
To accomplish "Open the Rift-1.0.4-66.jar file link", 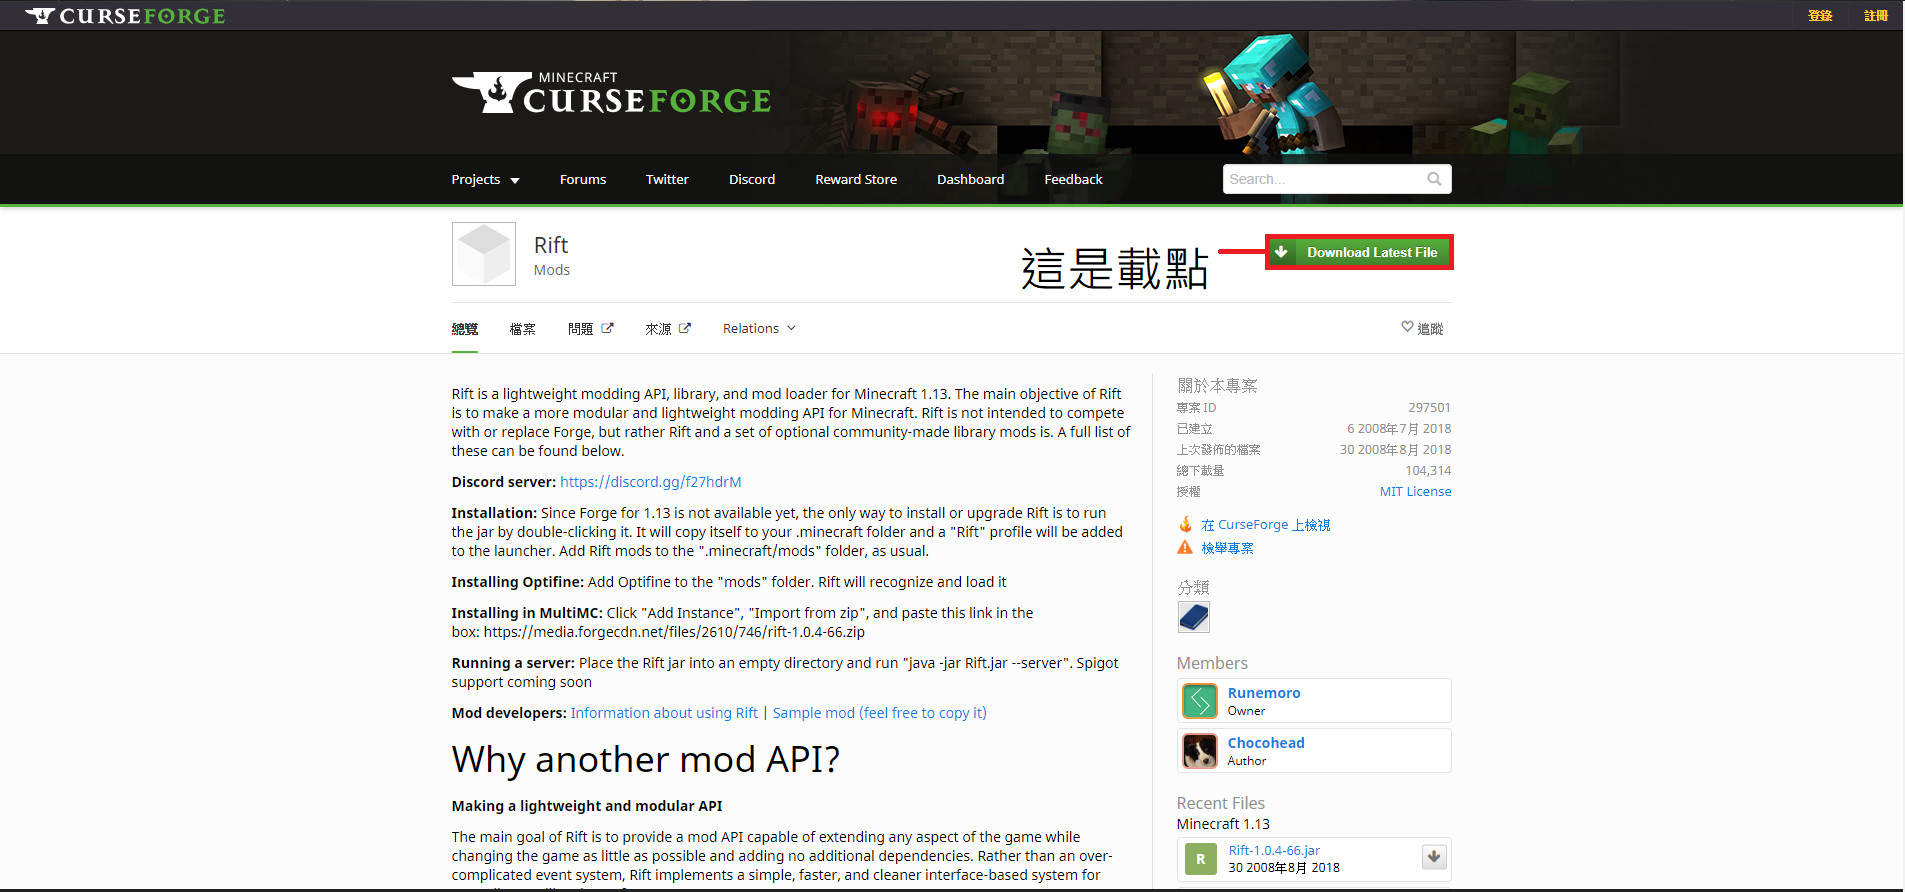I will pyautogui.click(x=1274, y=851).
